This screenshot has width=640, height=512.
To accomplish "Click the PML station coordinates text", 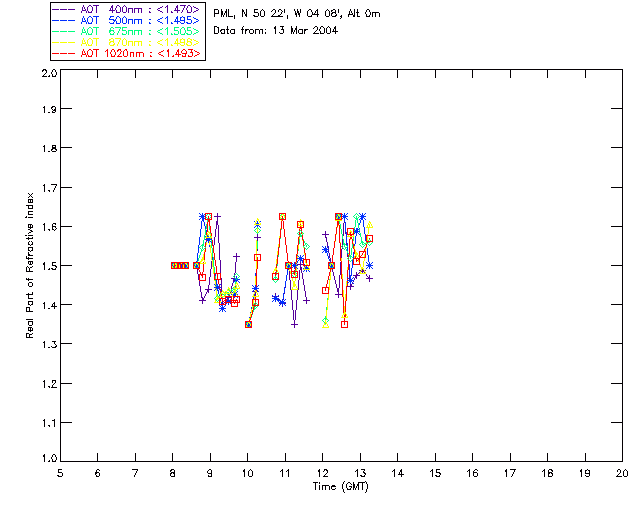I will [x=297, y=14].
